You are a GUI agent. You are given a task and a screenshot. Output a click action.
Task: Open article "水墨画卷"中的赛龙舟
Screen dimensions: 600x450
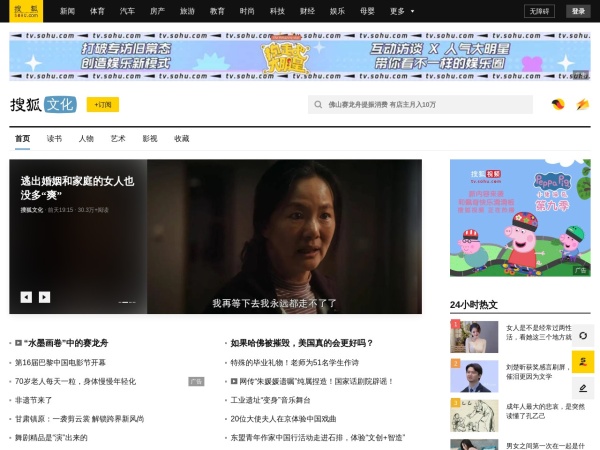(66, 343)
